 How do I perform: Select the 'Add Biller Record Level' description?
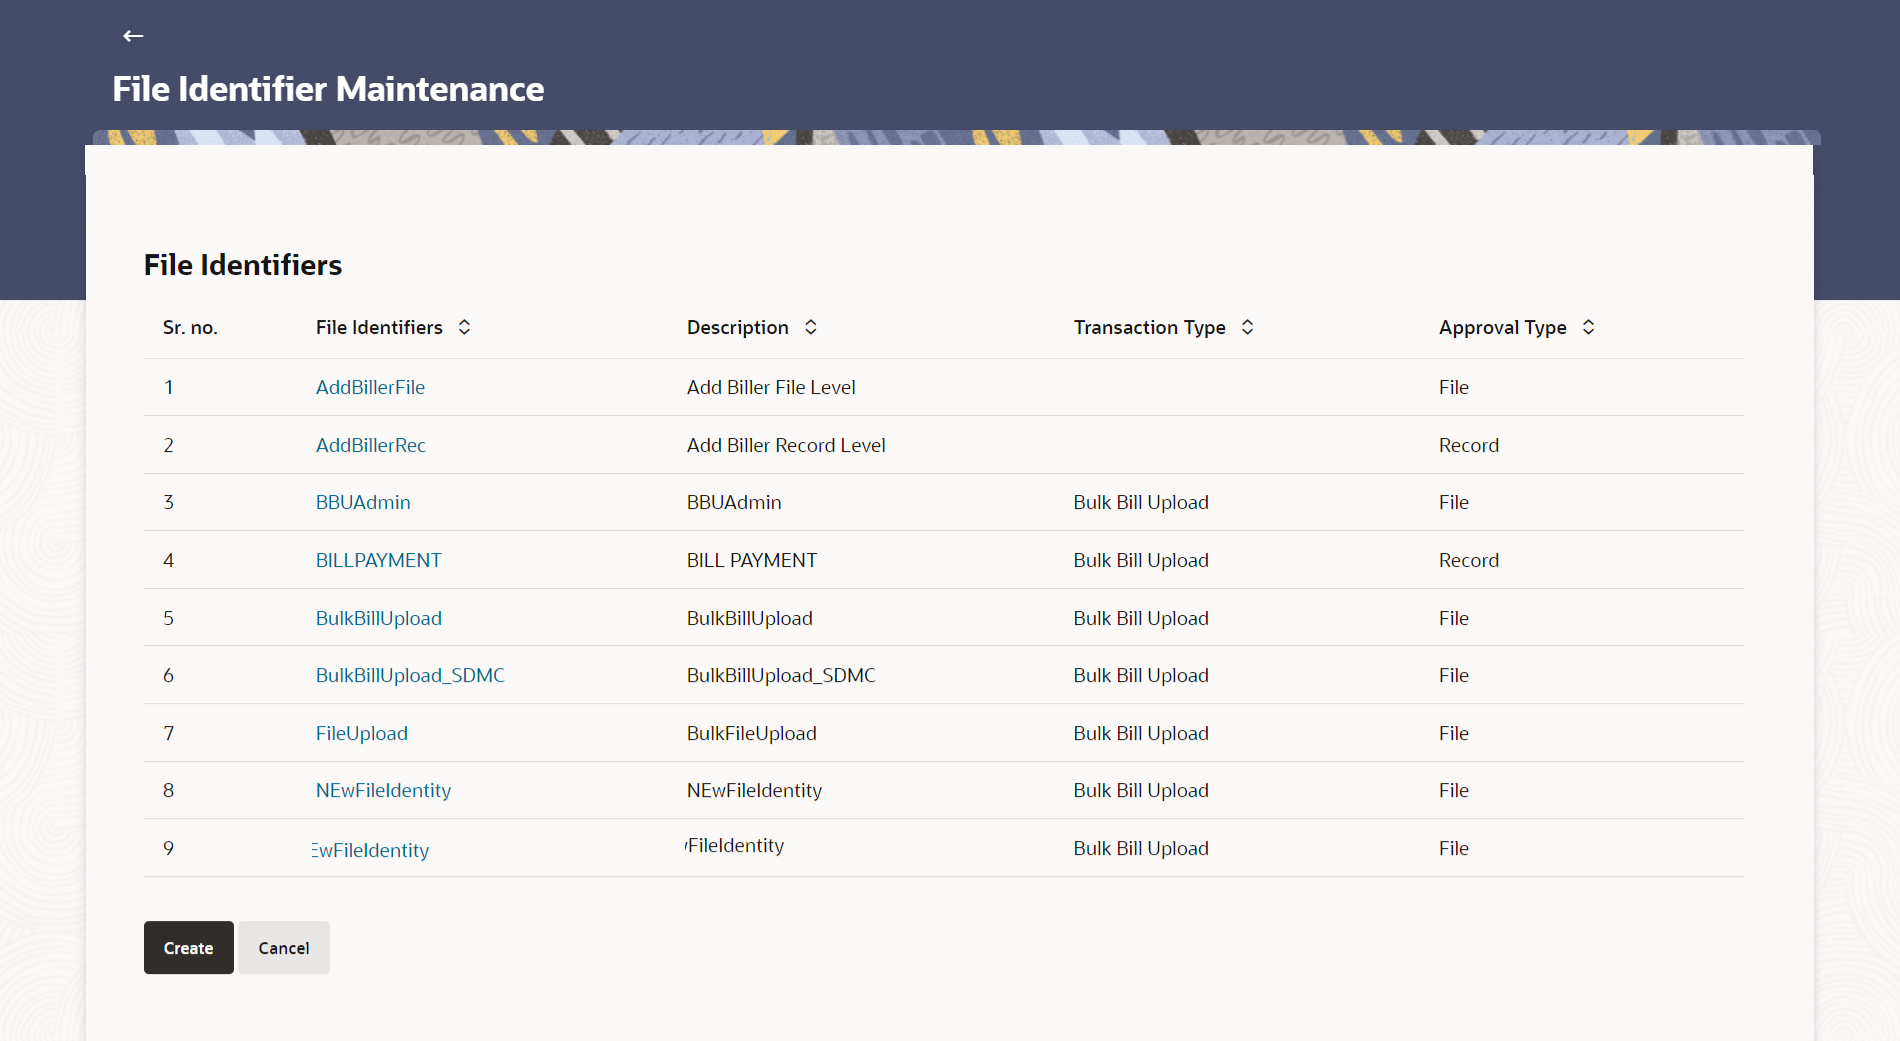[786, 445]
